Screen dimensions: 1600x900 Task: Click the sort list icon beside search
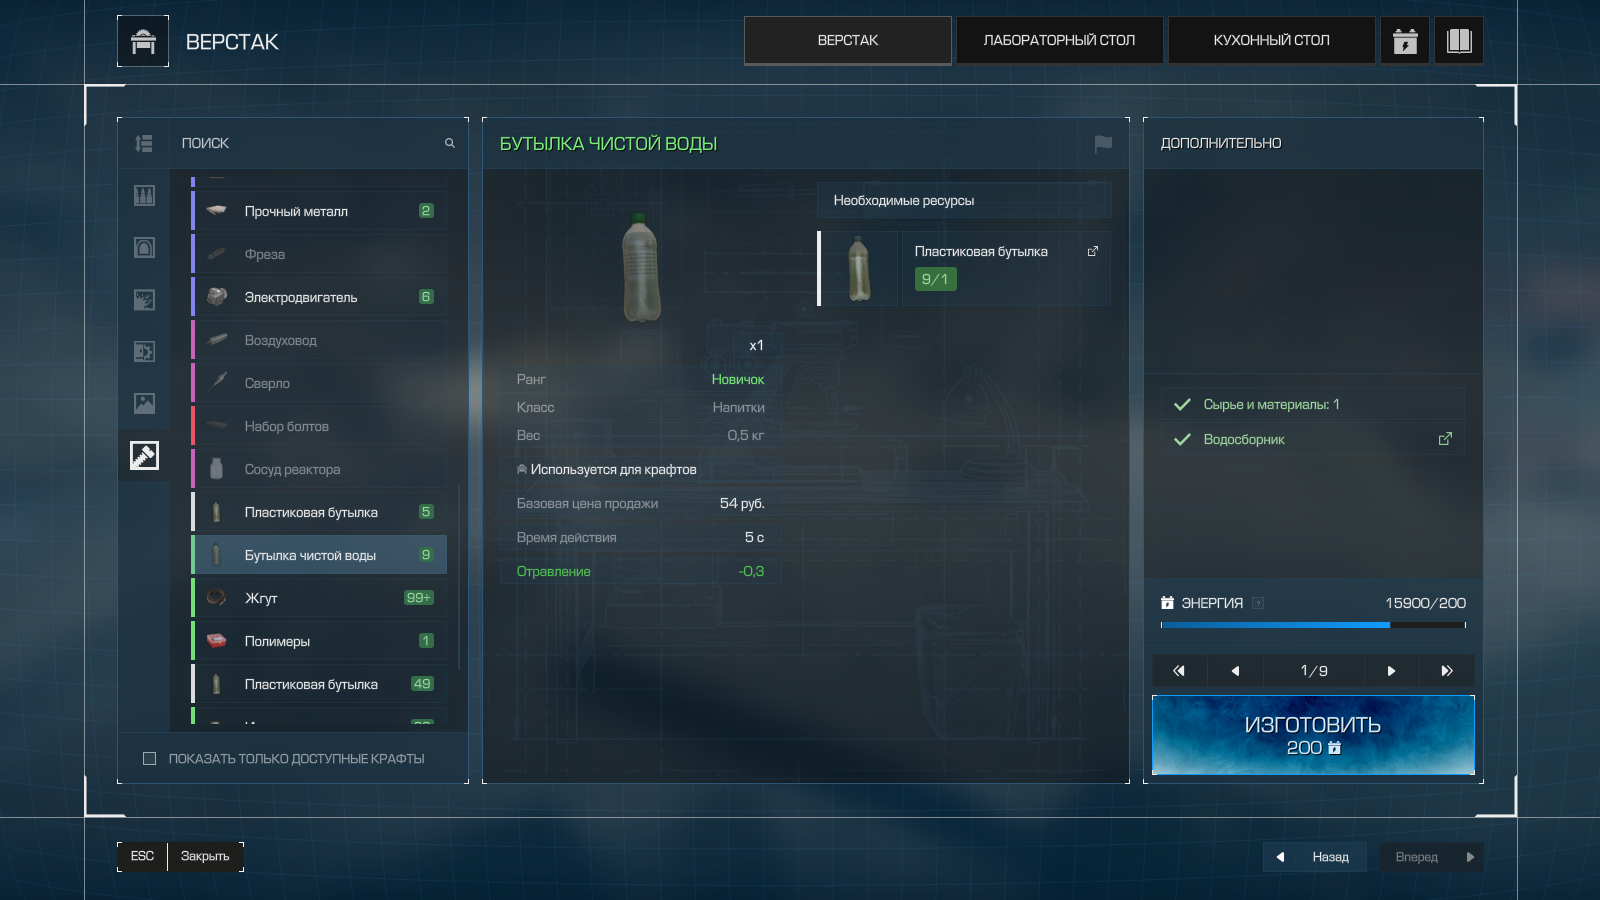tap(144, 144)
